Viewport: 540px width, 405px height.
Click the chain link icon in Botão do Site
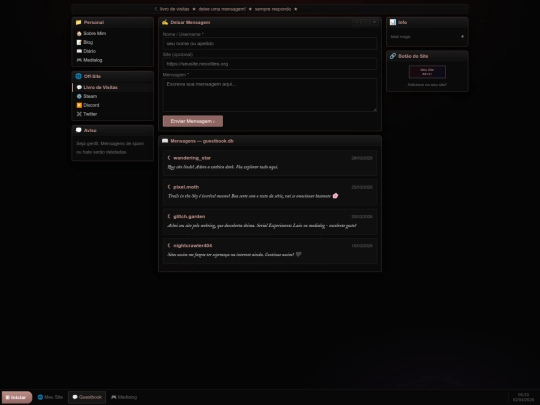(393, 56)
